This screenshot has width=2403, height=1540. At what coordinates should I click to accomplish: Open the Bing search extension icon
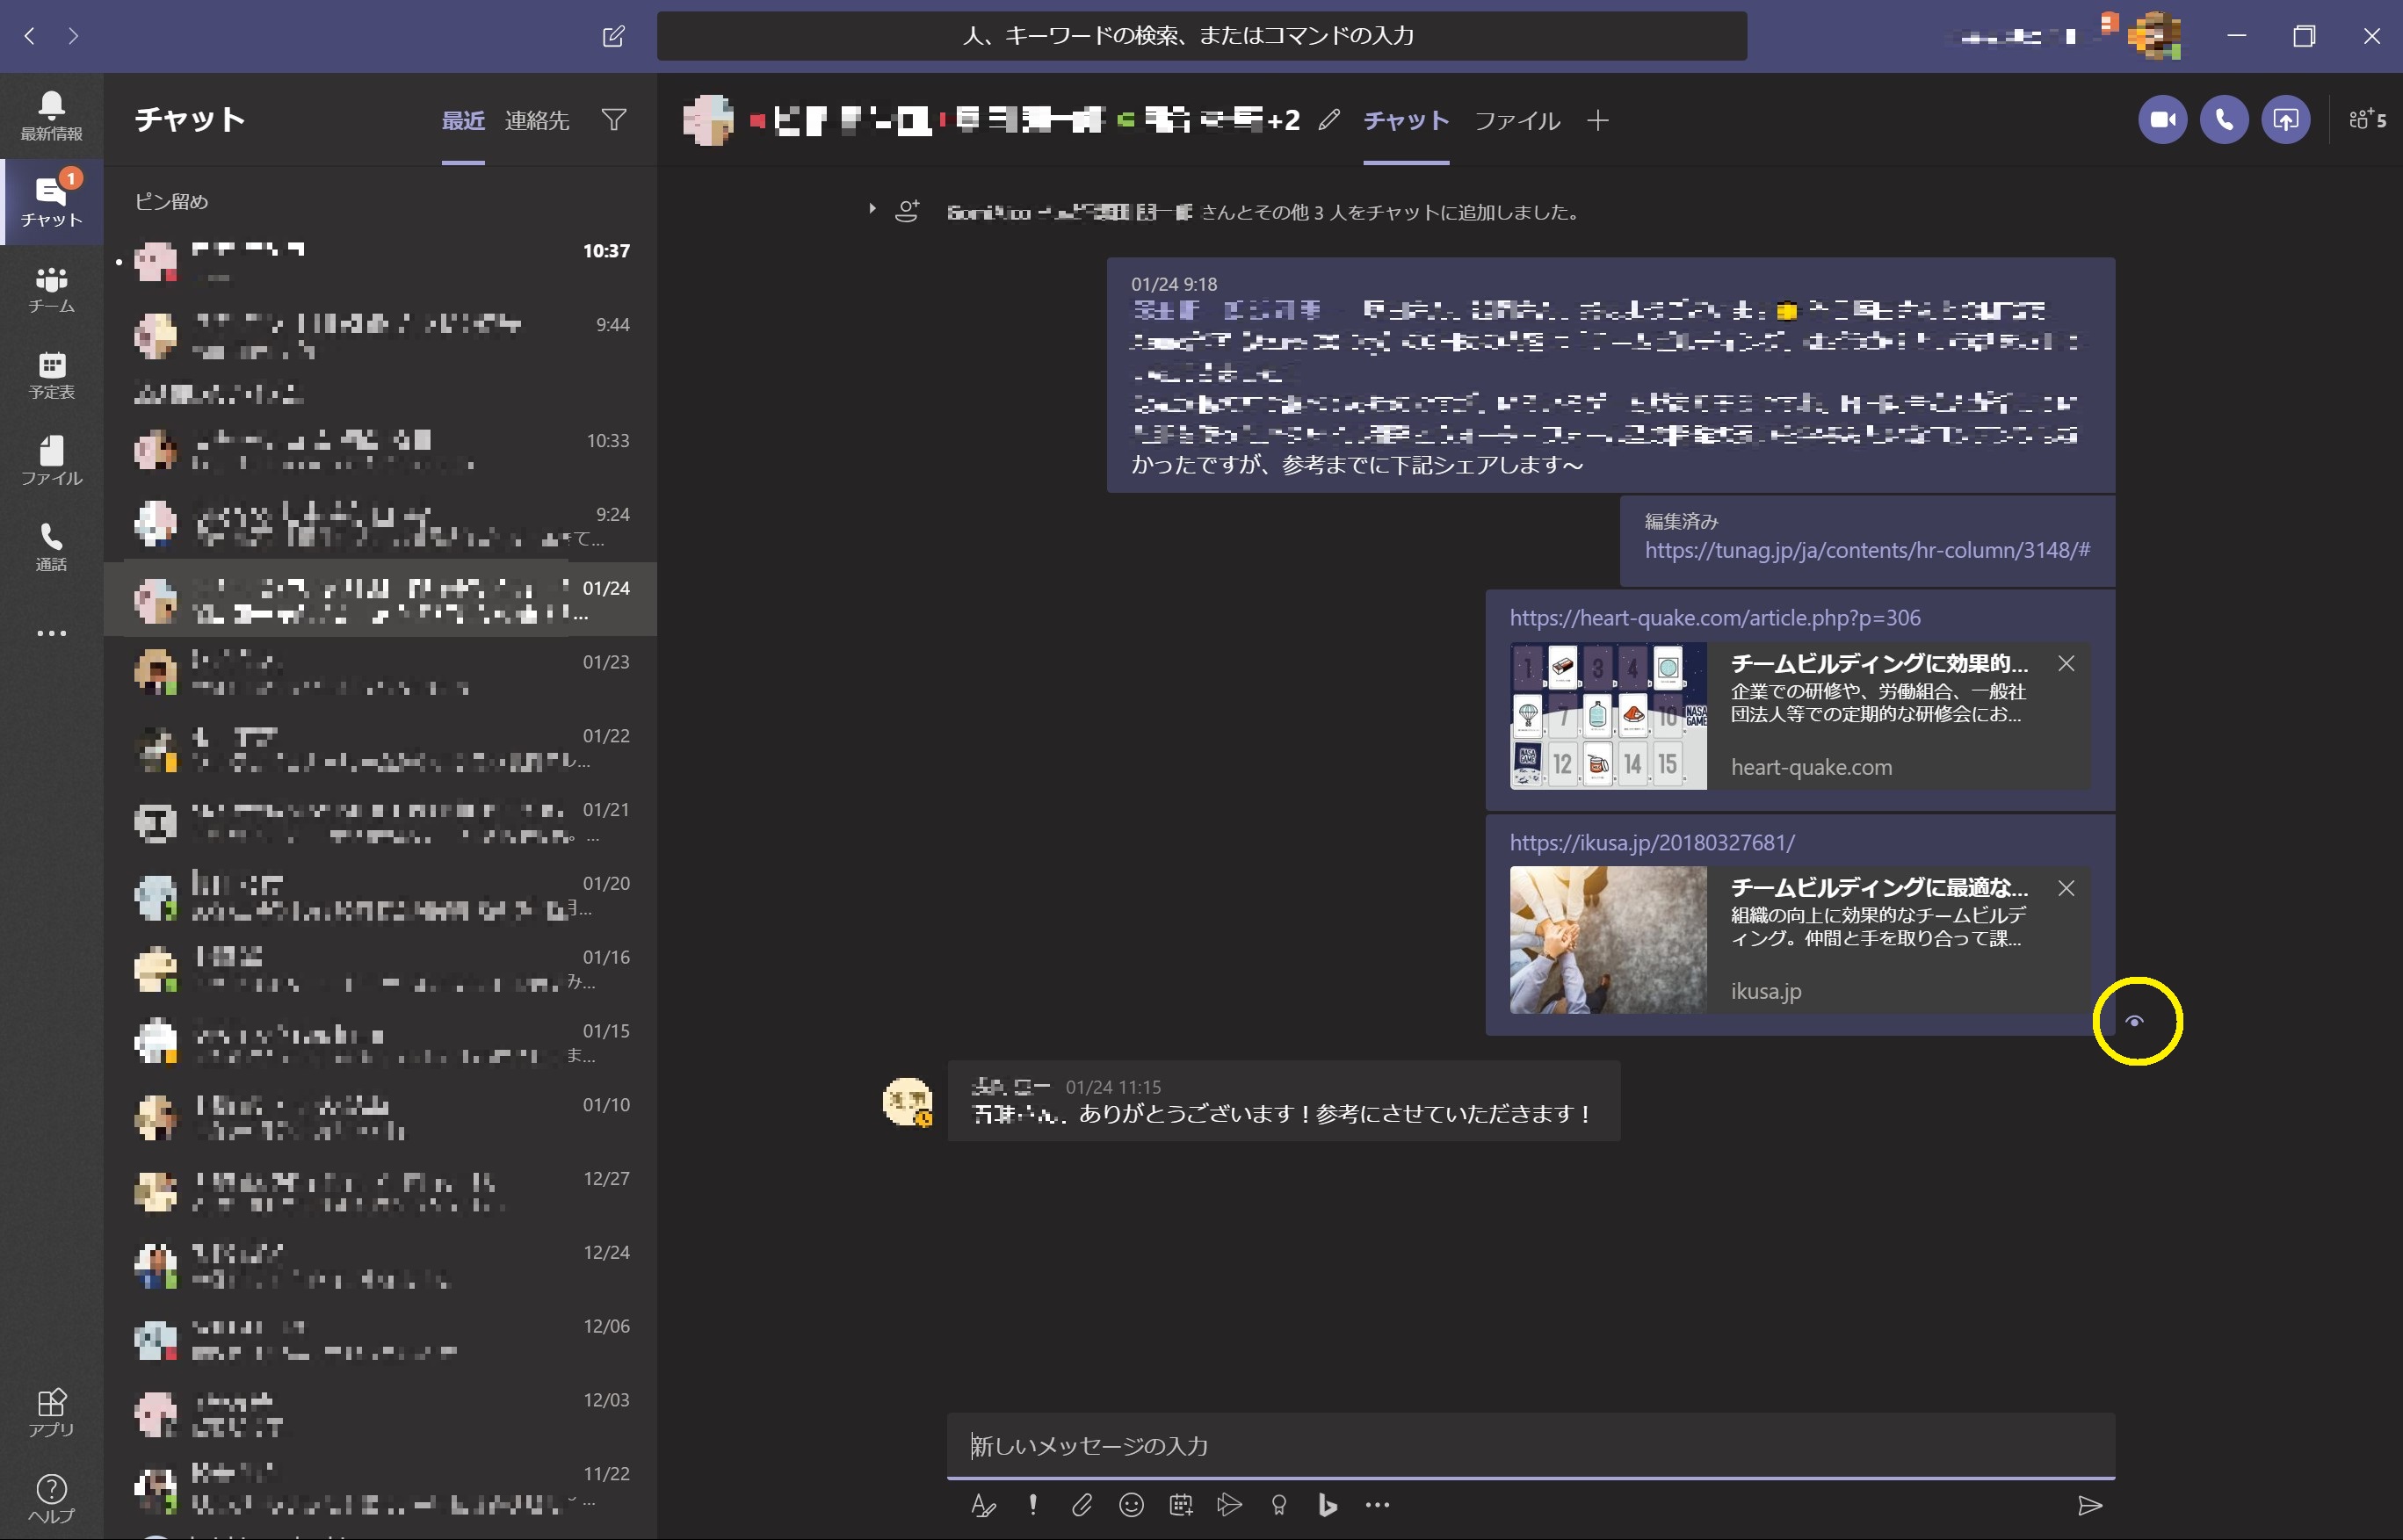(x=1327, y=1505)
